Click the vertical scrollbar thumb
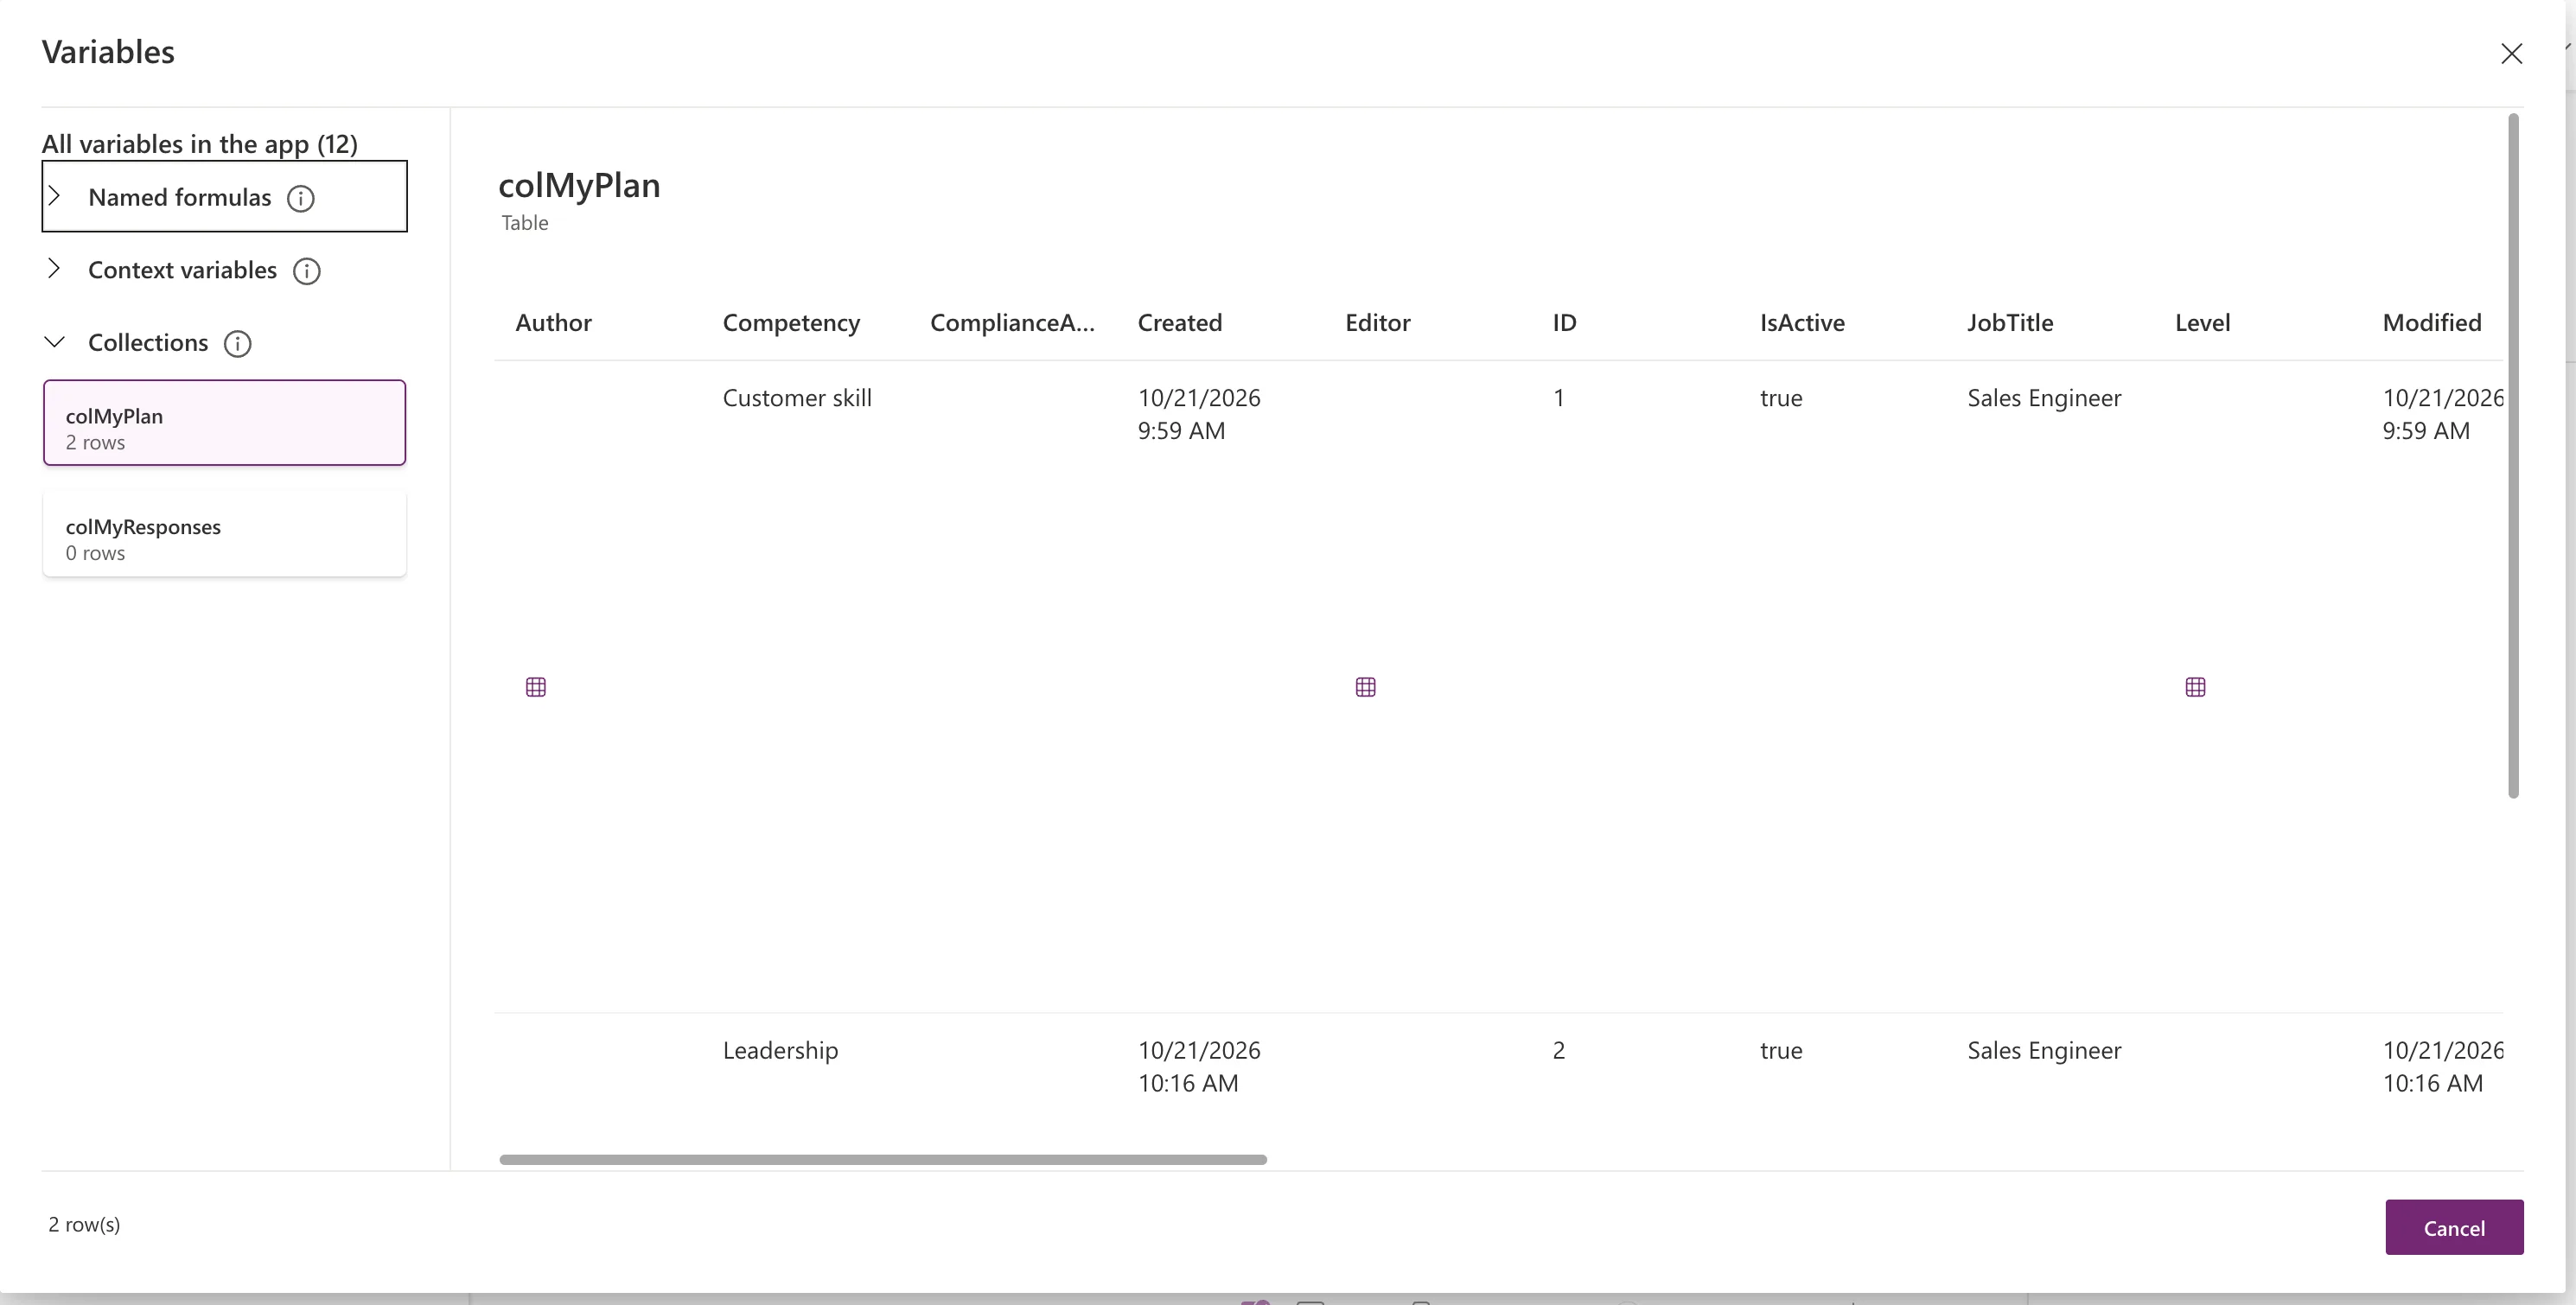Viewport: 2576px width, 1305px height. coord(2513,456)
